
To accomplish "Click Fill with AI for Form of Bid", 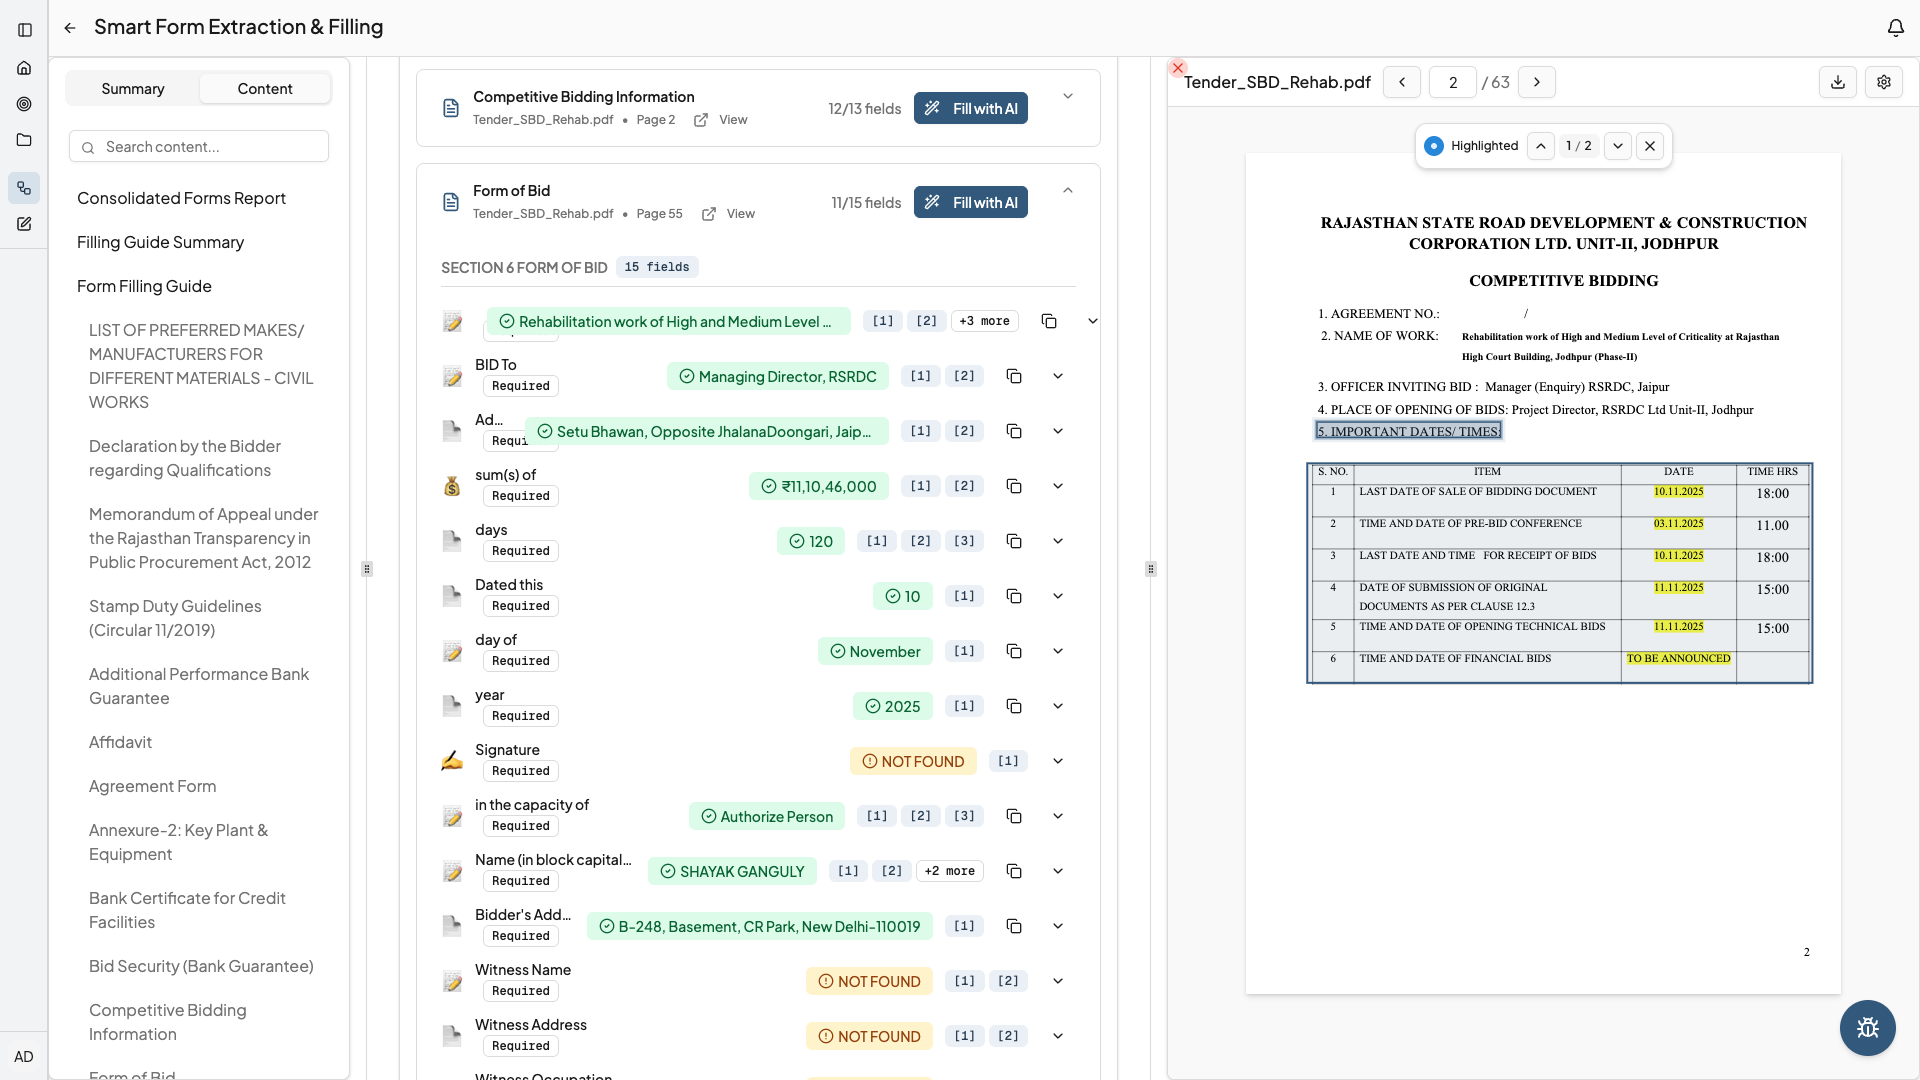I will 970,203.
